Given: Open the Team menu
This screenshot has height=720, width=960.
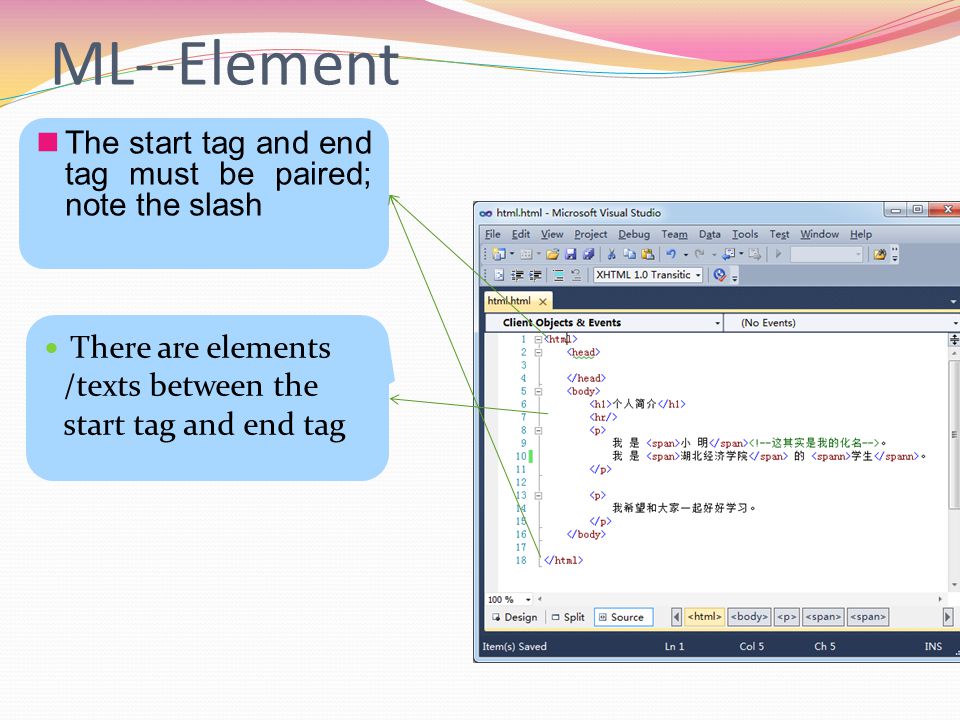Looking at the screenshot, I should click(674, 234).
